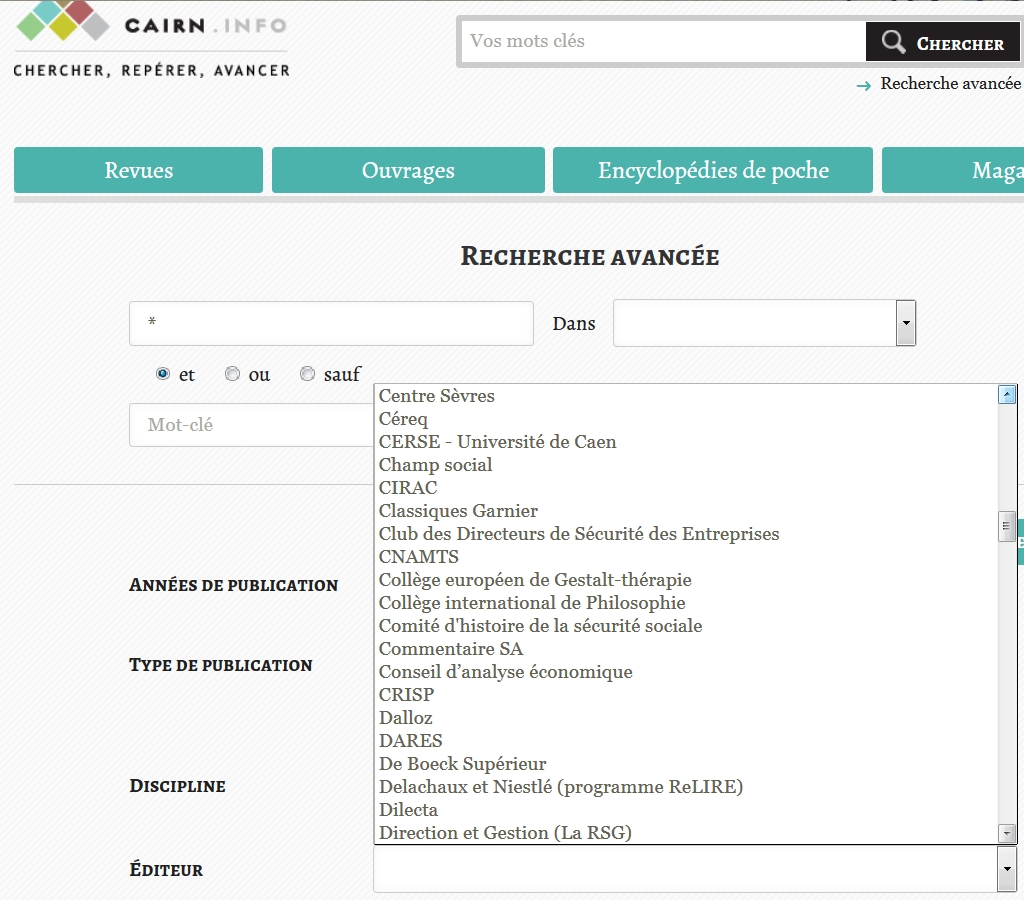Select DARES in the list
Viewport: 1024px width, 900px height.
[686, 741]
